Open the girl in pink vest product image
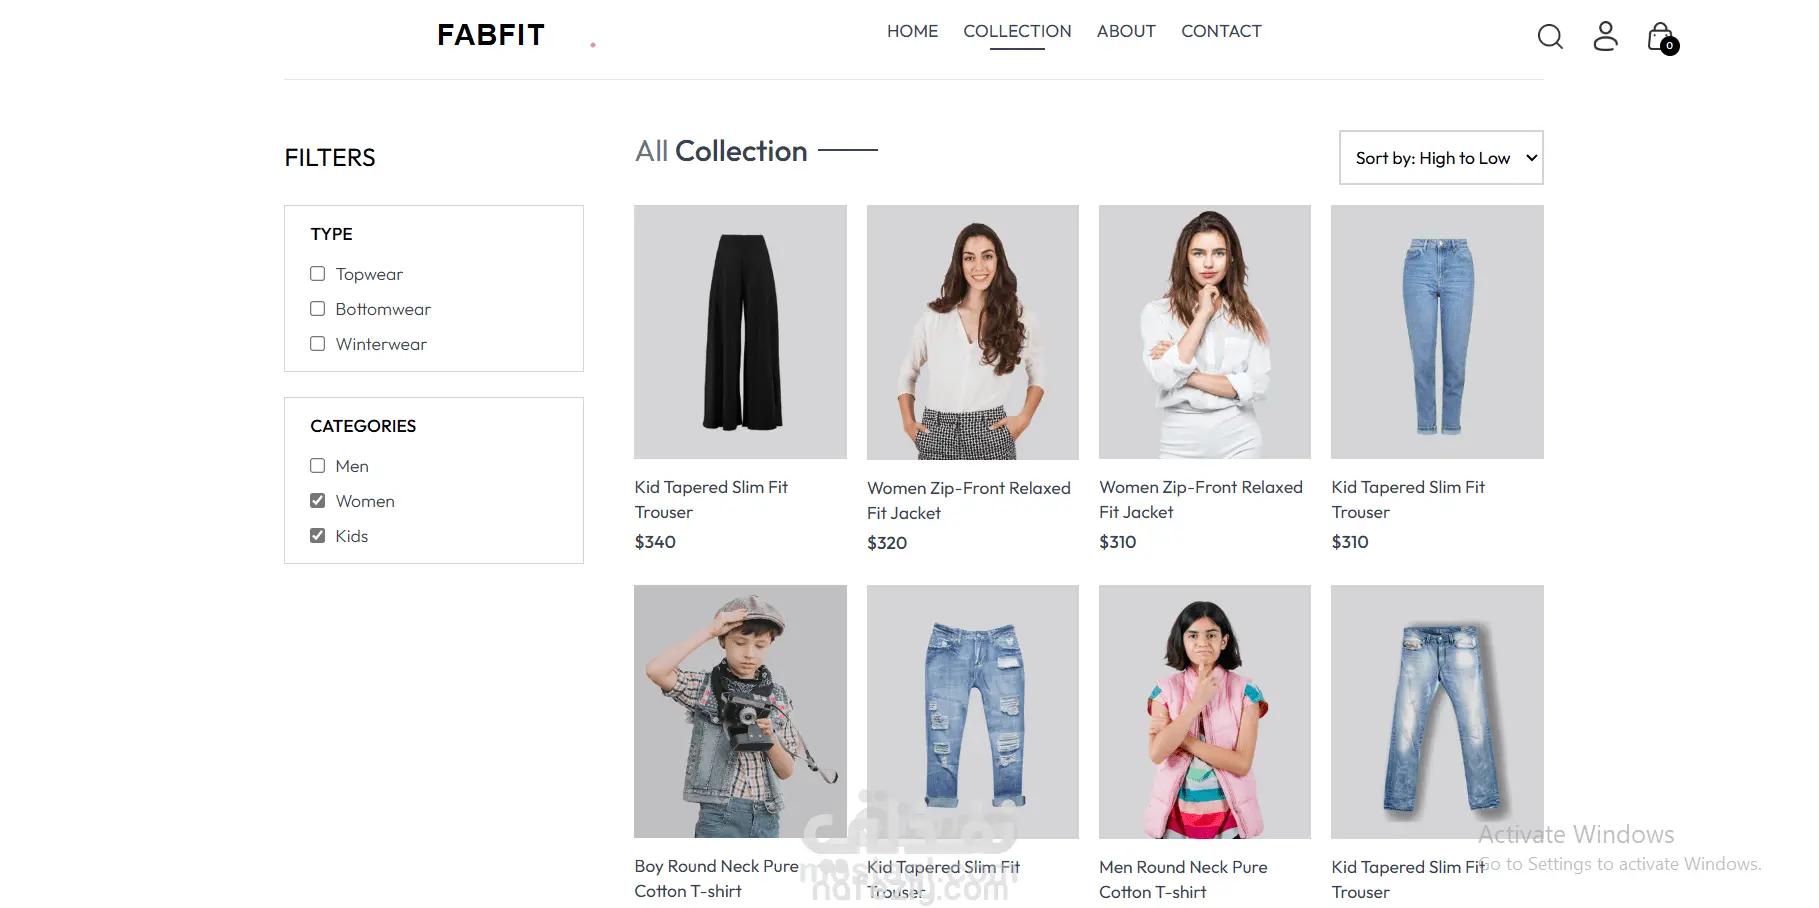The height and width of the screenshot is (908, 1819). [1205, 712]
